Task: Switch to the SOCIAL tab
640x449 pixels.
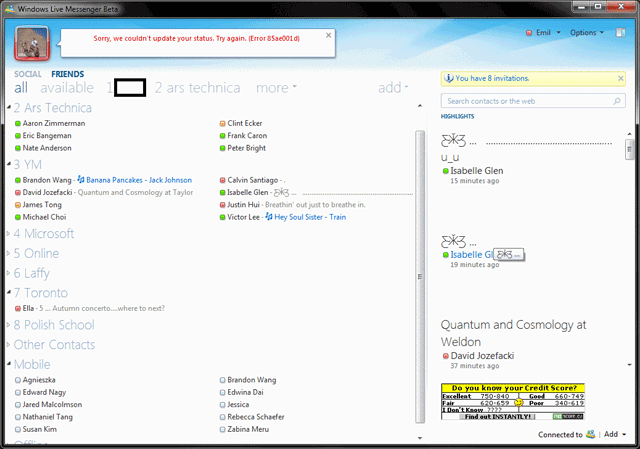Action: (28, 74)
